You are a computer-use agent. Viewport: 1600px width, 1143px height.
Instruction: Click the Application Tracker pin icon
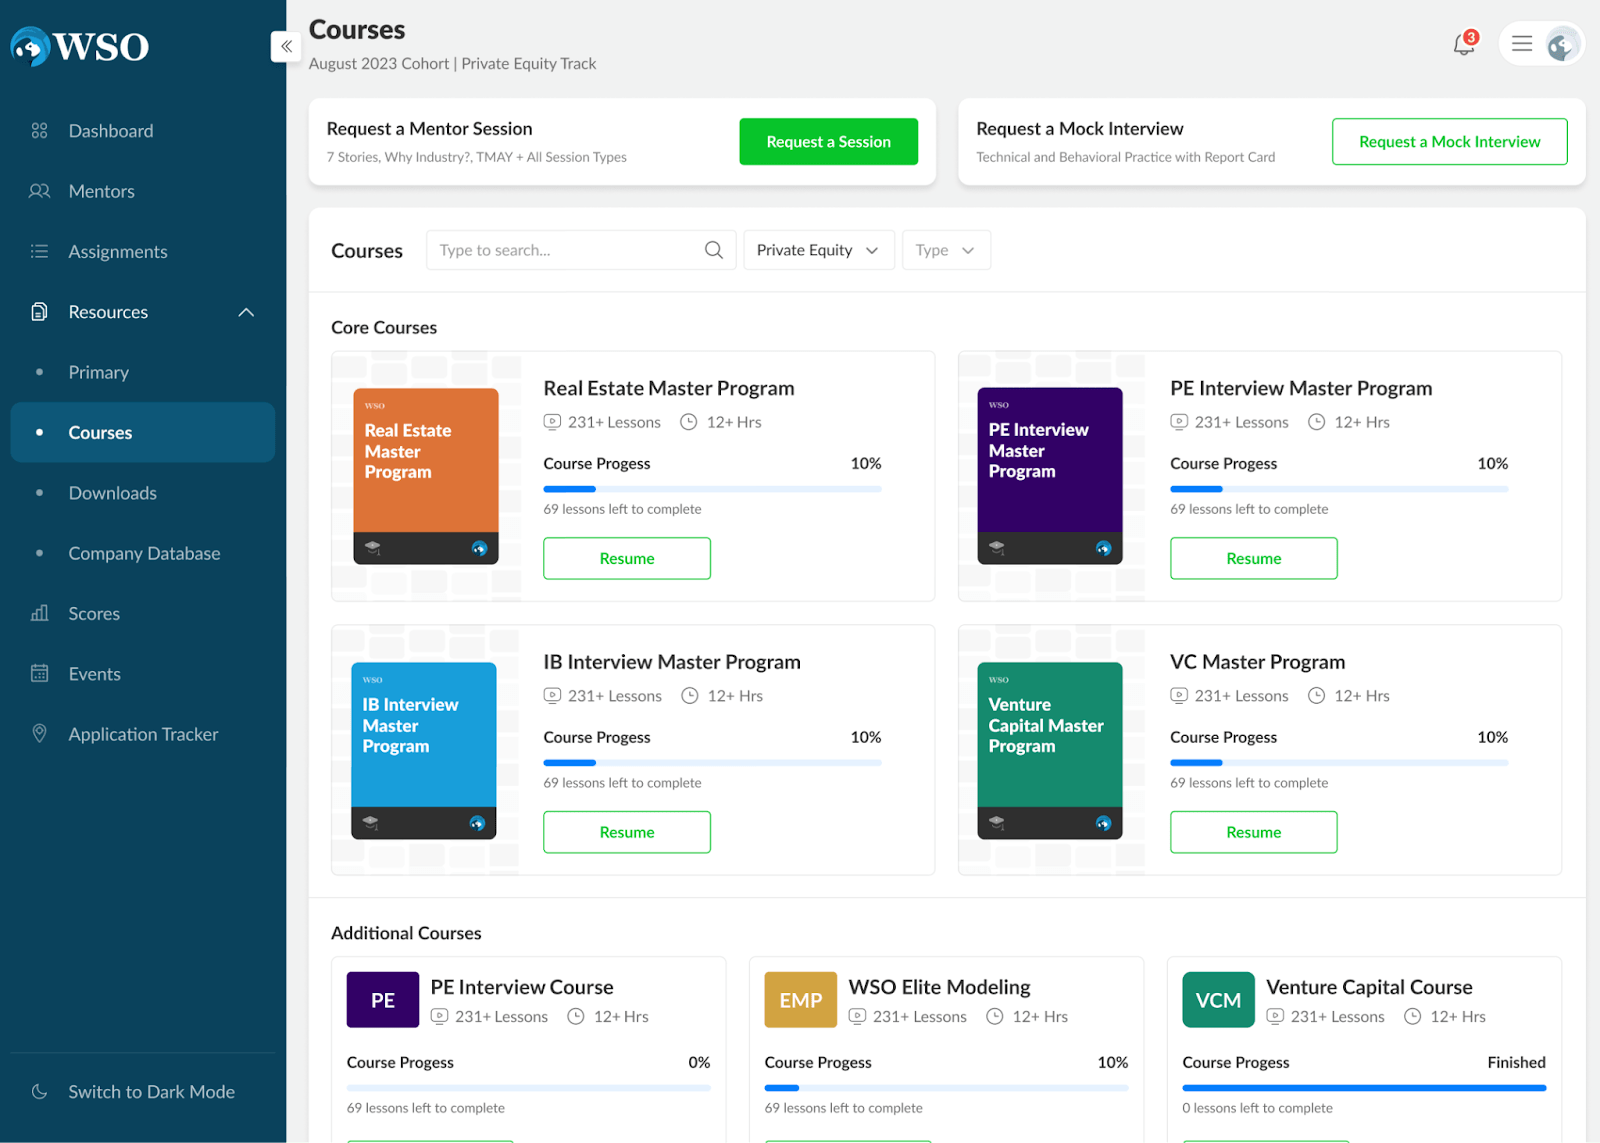(39, 733)
